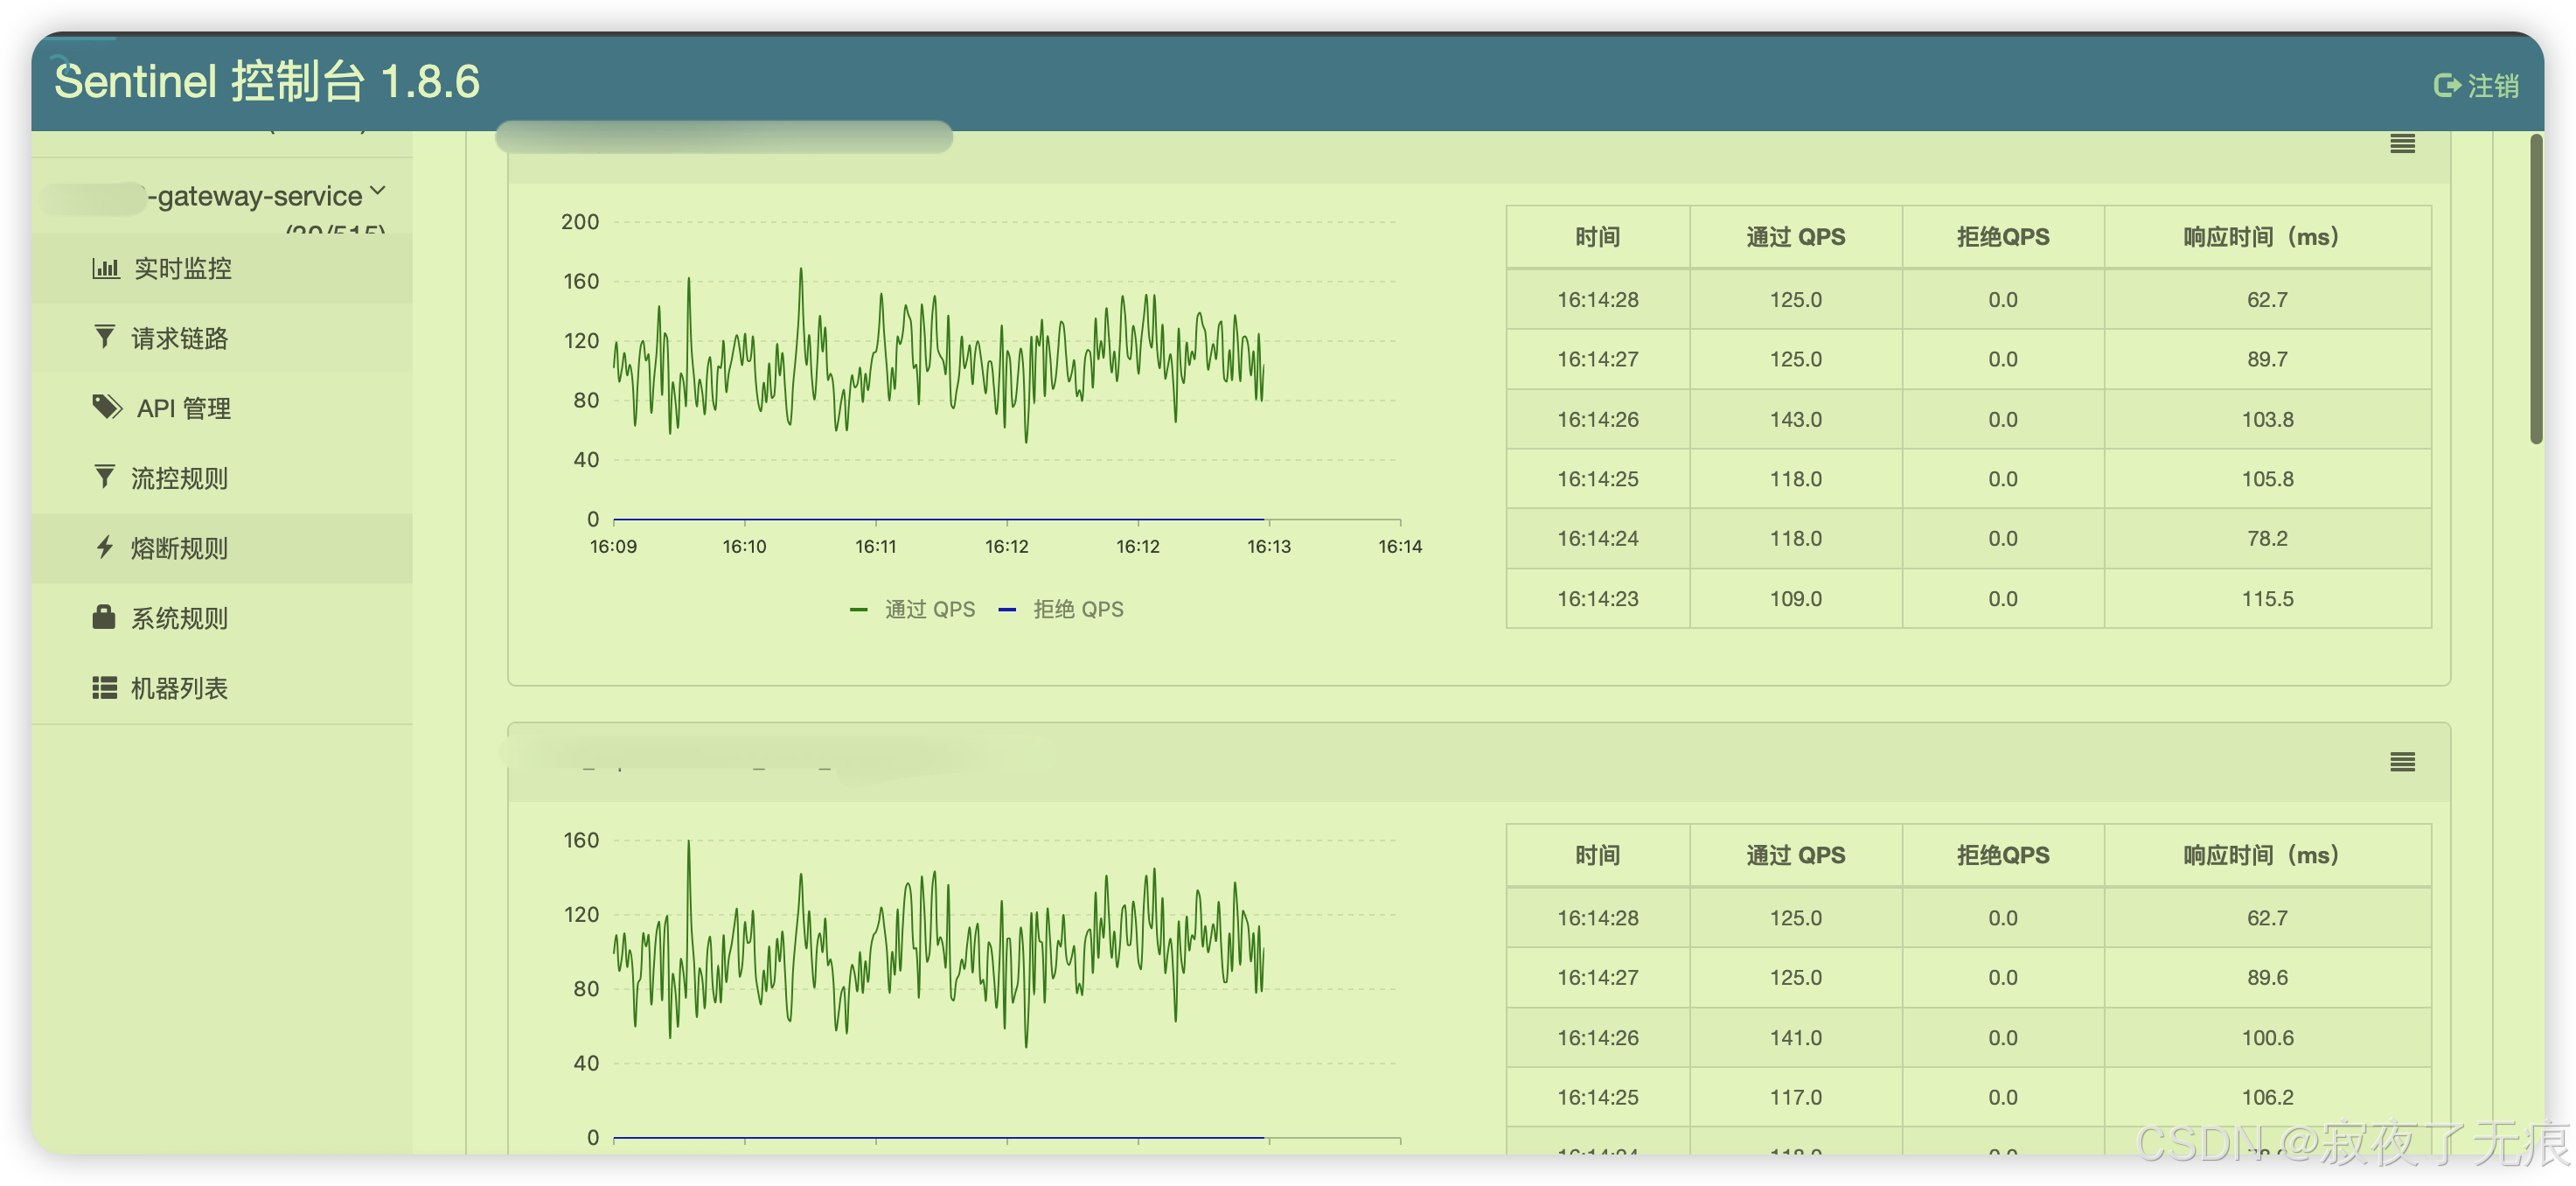This screenshot has width=2576, height=1186.
Task: Click the 注销 logout link
Action: click(2492, 86)
